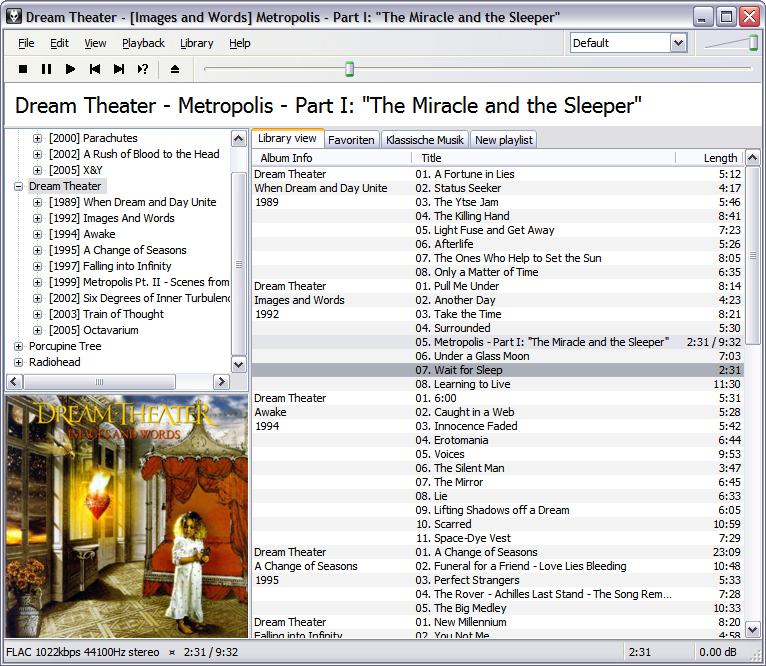Select track 01. Pull Me Under

coord(498,286)
